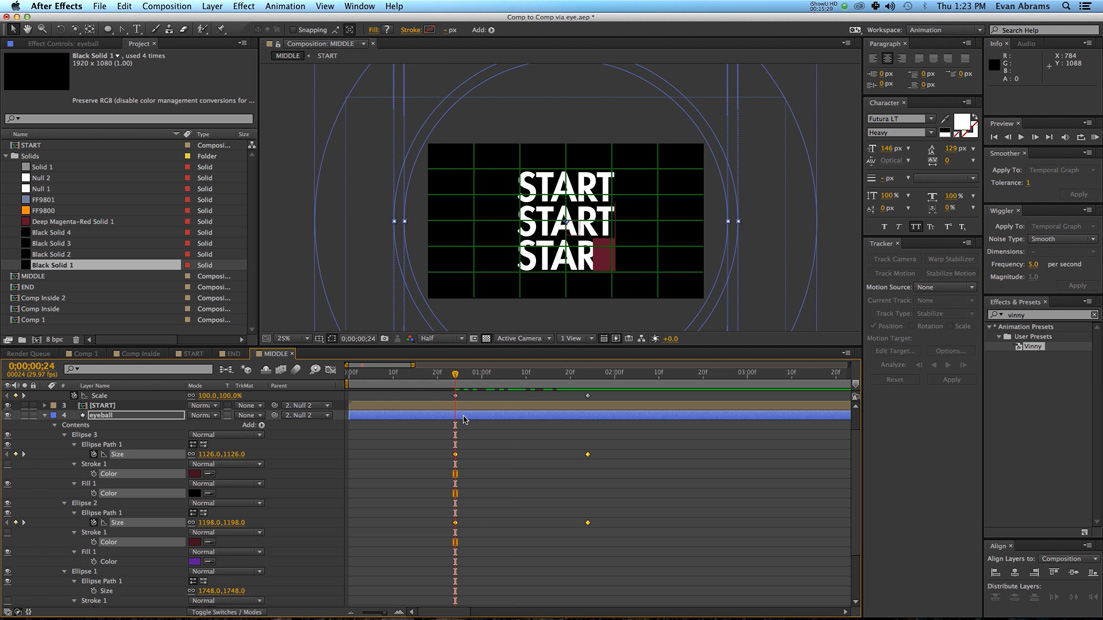Image resolution: width=1103 pixels, height=620 pixels.
Task: Select the Rotation tool
Action: pyautogui.click(x=60, y=30)
